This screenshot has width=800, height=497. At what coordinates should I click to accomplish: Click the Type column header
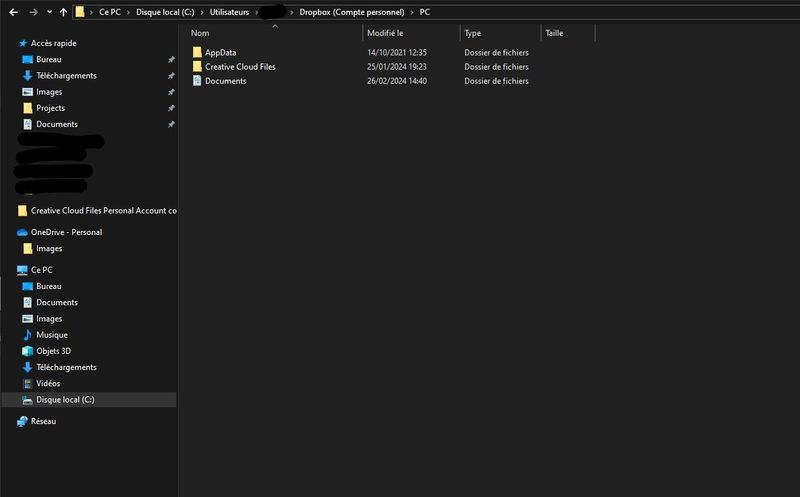(472, 33)
